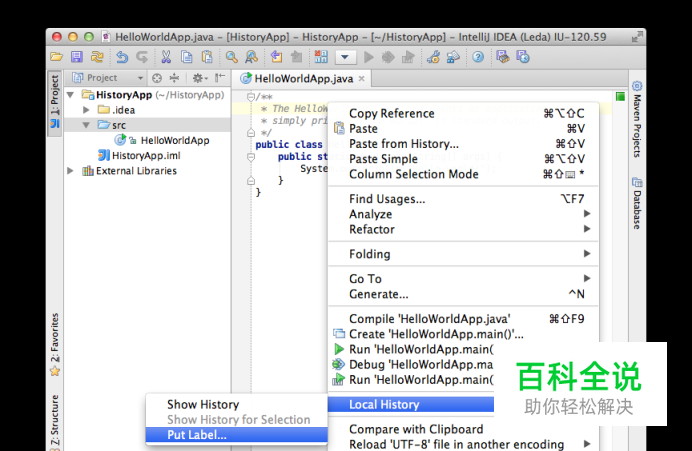This screenshot has height=451, width=692.
Task: Click the Paste clipboard toolbar icon
Action: [x=207, y=57]
